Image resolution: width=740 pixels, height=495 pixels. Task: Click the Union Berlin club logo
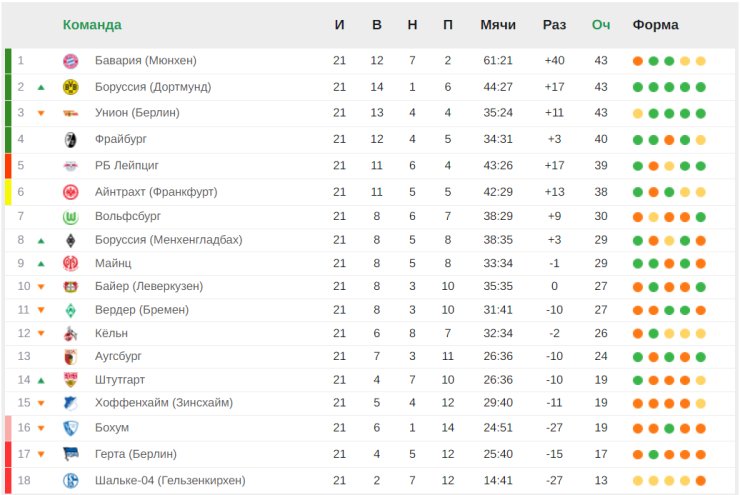click(x=70, y=113)
